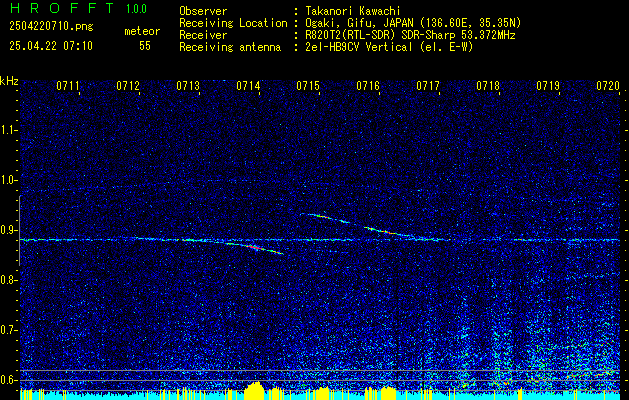This screenshot has height=400, width=629.
Task: Click the 1.1 kHz axis label
Action: [x=8, y=130]
